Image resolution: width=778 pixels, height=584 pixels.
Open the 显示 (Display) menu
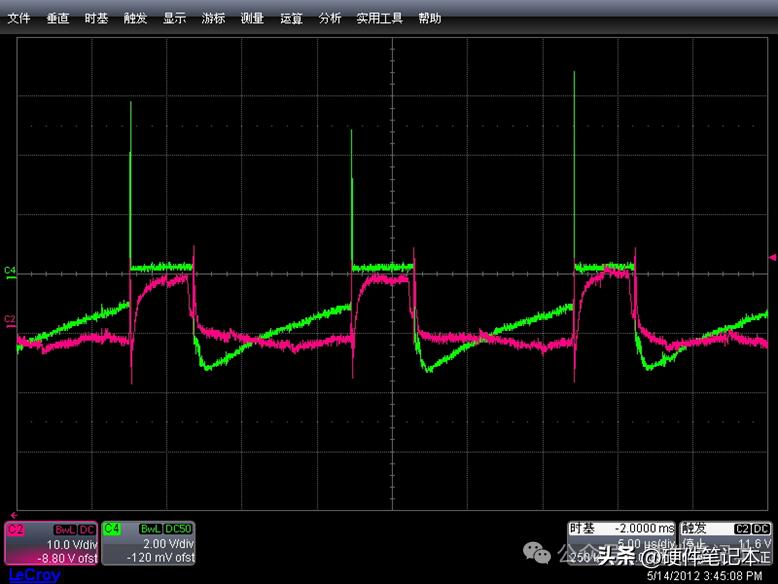pyautogui.click(x=174, y=18)
